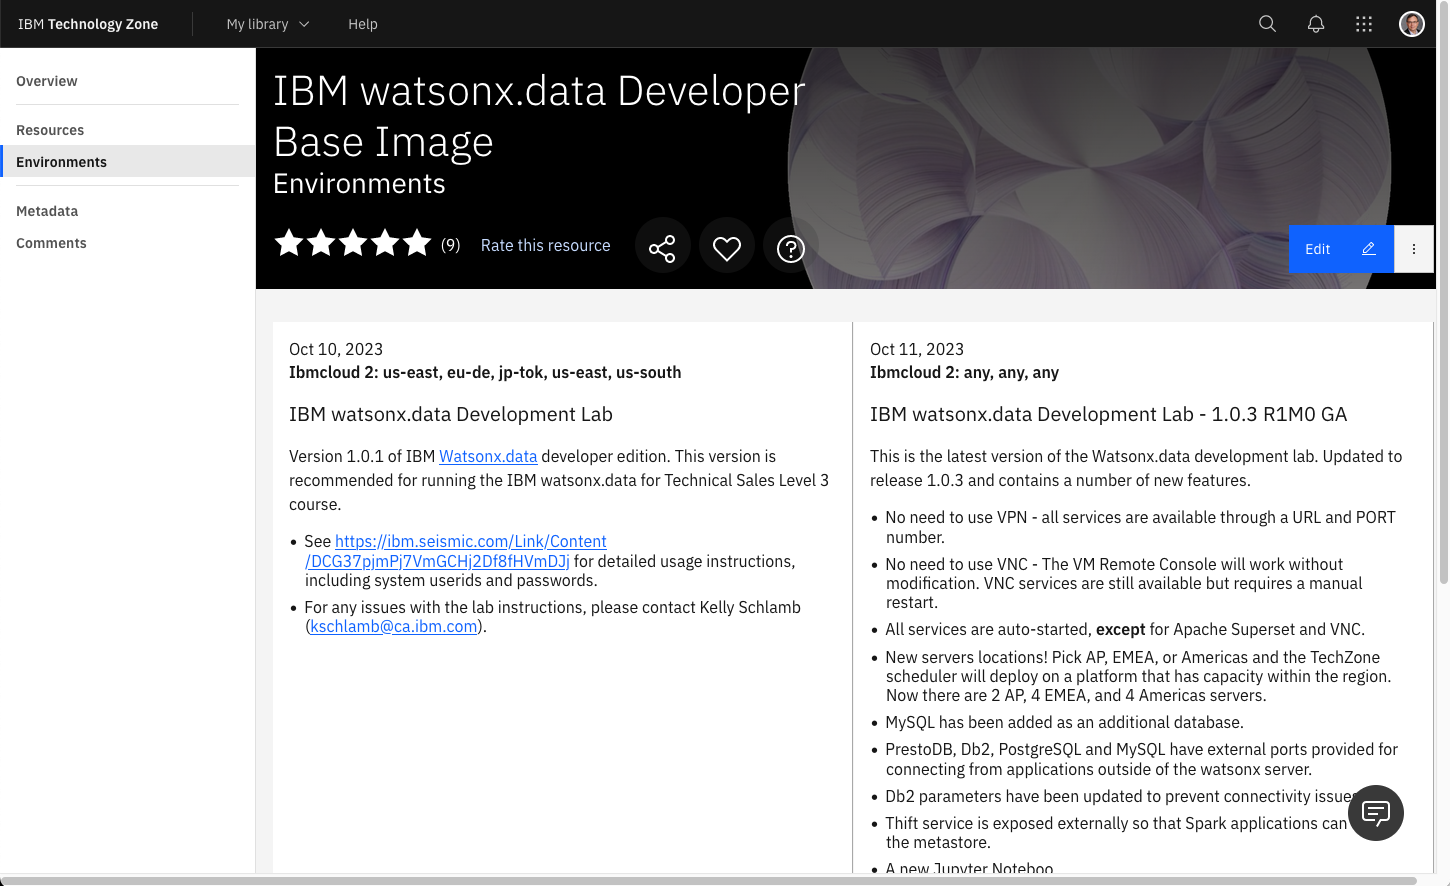Click the (9) ratings count

(x=451, y=245)
